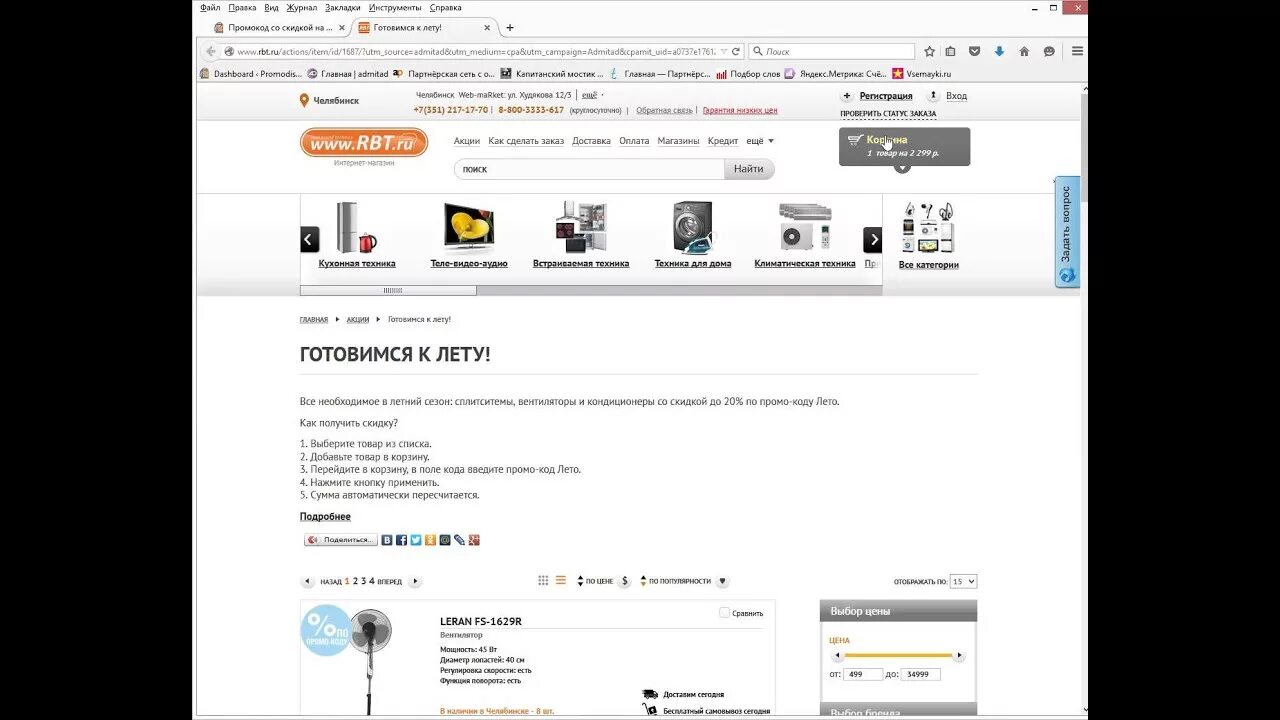Open the Firefox hamburger menu

pos(1077,51)
